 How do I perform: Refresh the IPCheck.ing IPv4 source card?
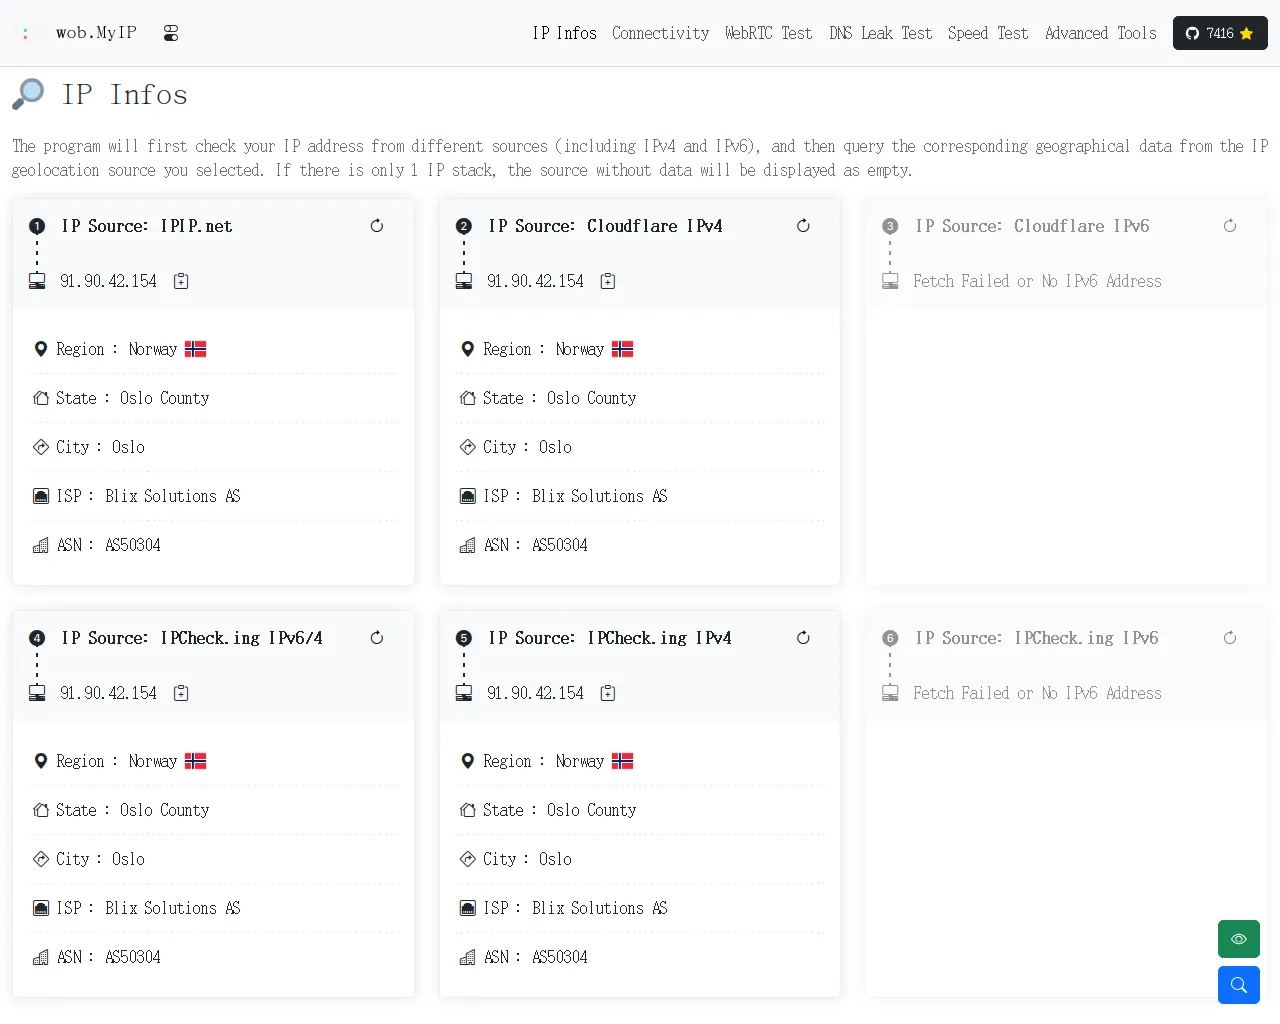[803, 638]
